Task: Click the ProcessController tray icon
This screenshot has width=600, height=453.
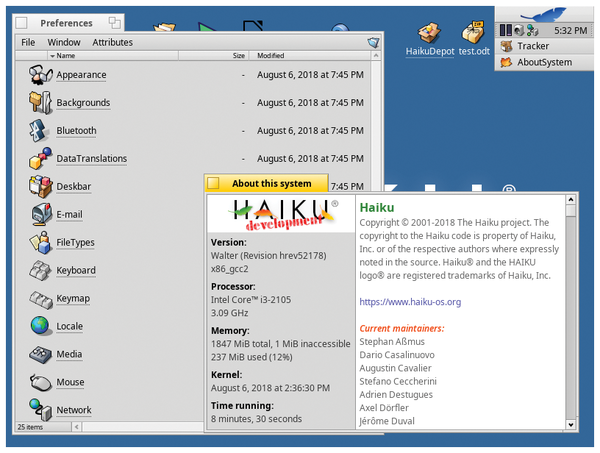Action: 506,30
